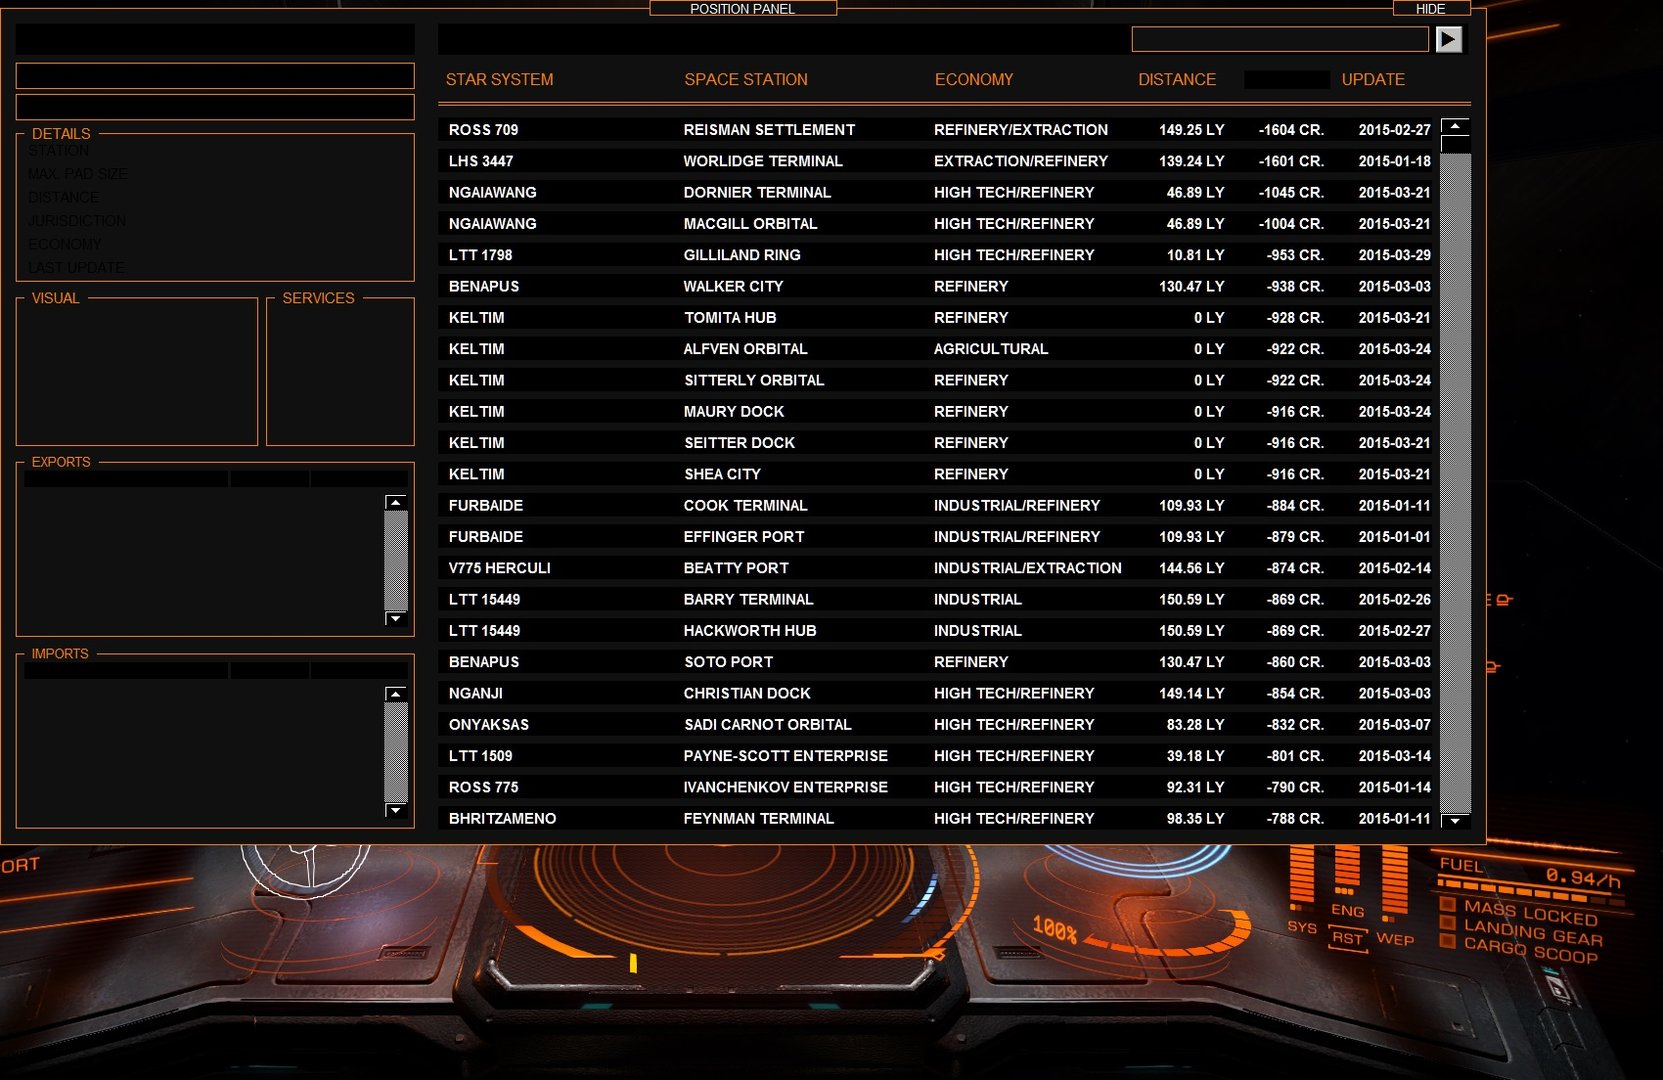Click the ENG power label
1663x1080 pixels.
(1347, 910)
